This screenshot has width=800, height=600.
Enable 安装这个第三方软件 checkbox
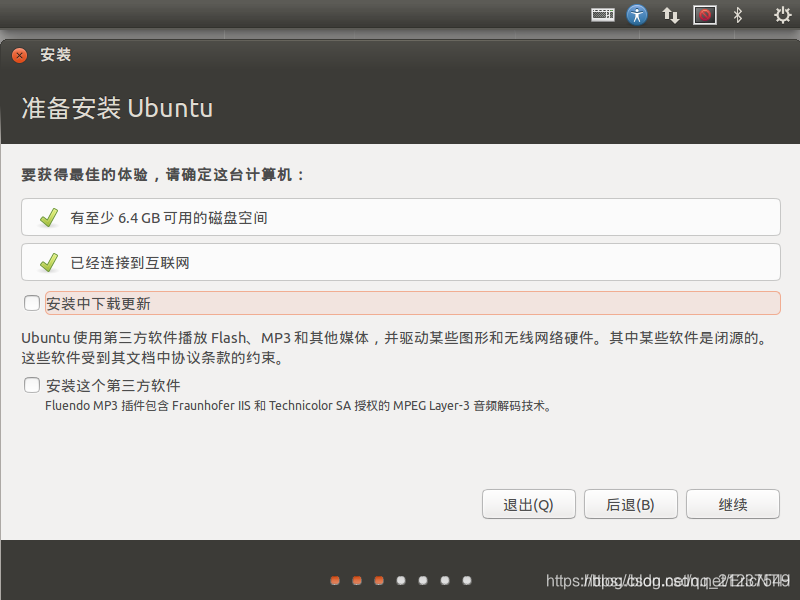(32, 385)
